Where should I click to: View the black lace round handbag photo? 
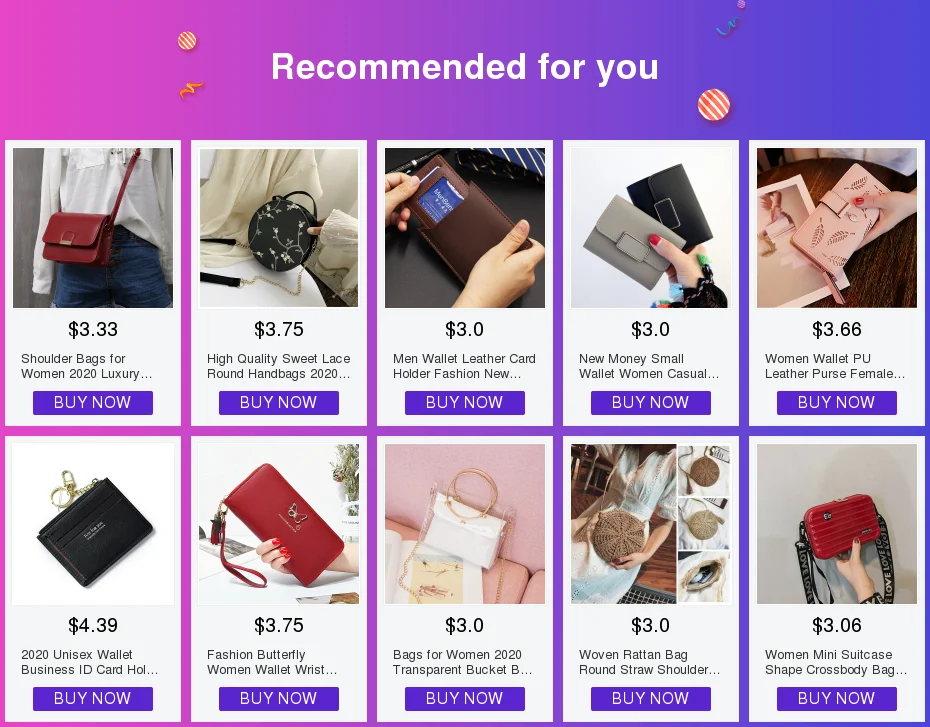pyautogui.click(x=279, y=228)
